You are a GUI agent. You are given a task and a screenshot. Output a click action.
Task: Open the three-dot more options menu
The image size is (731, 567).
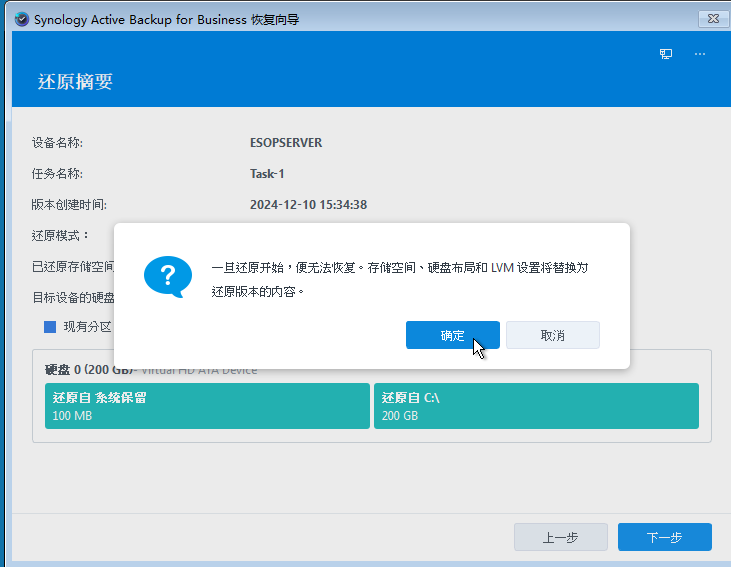pyautogui.click(x=700, y=54)
